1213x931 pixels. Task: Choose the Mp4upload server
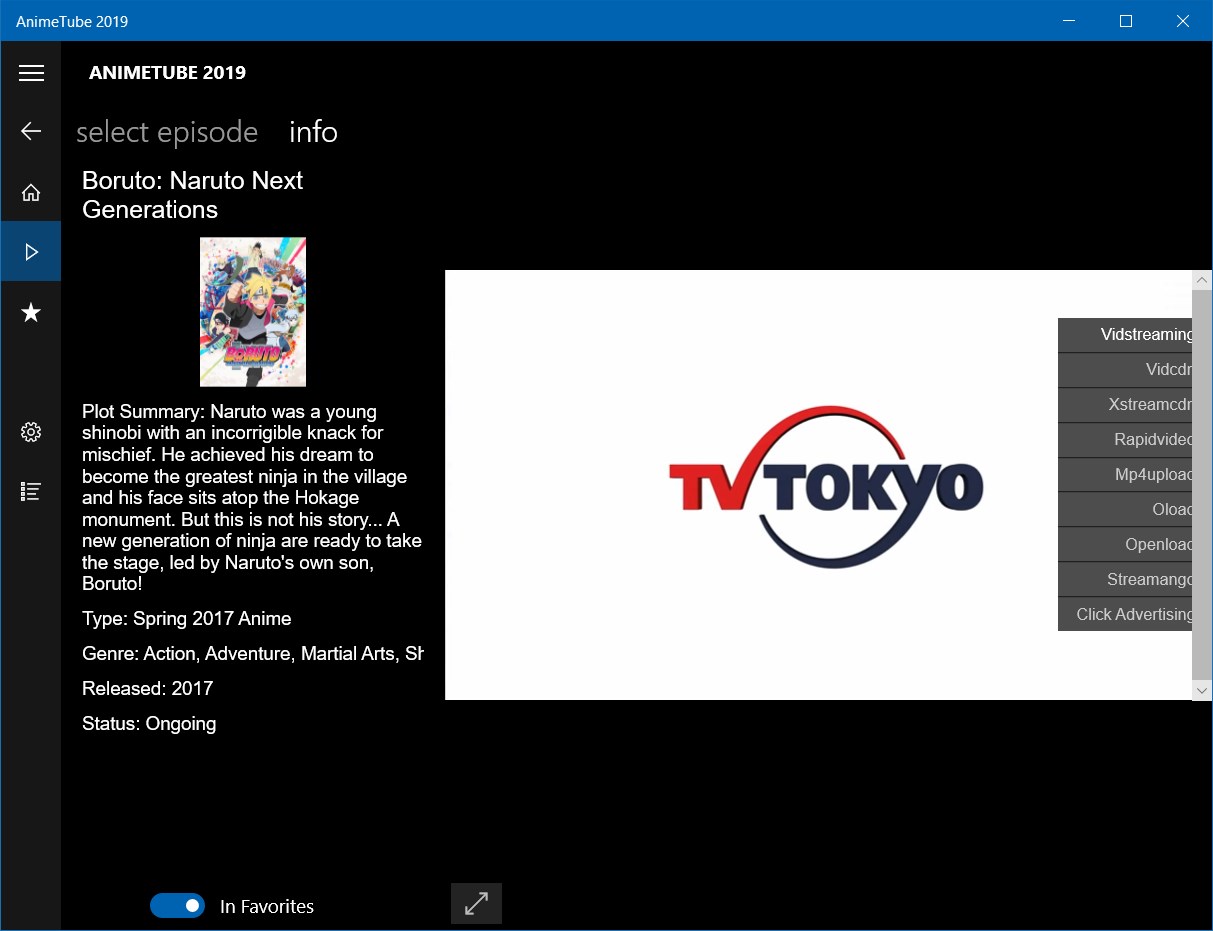(x=1125, y=475)
